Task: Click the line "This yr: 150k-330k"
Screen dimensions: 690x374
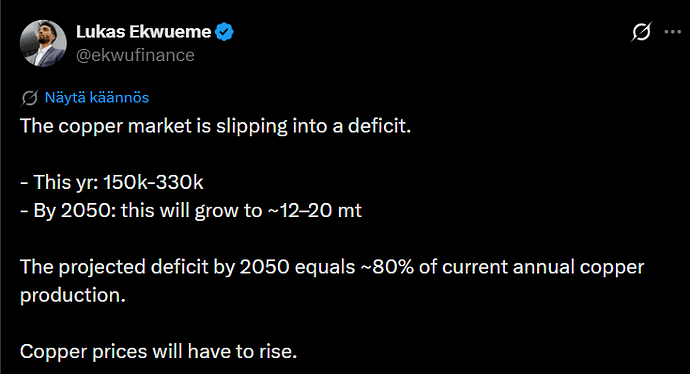Action: (x=112, y=182)
